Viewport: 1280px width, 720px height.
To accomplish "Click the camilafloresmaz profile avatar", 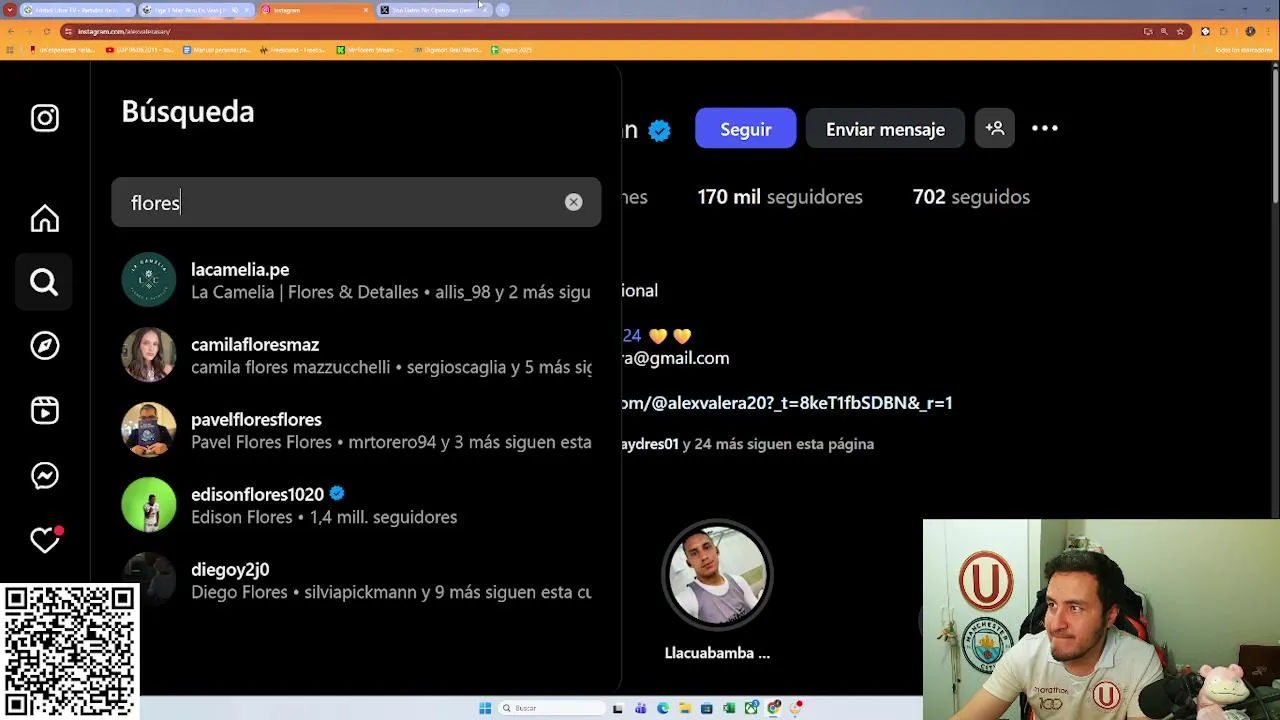I will (148, 355).
